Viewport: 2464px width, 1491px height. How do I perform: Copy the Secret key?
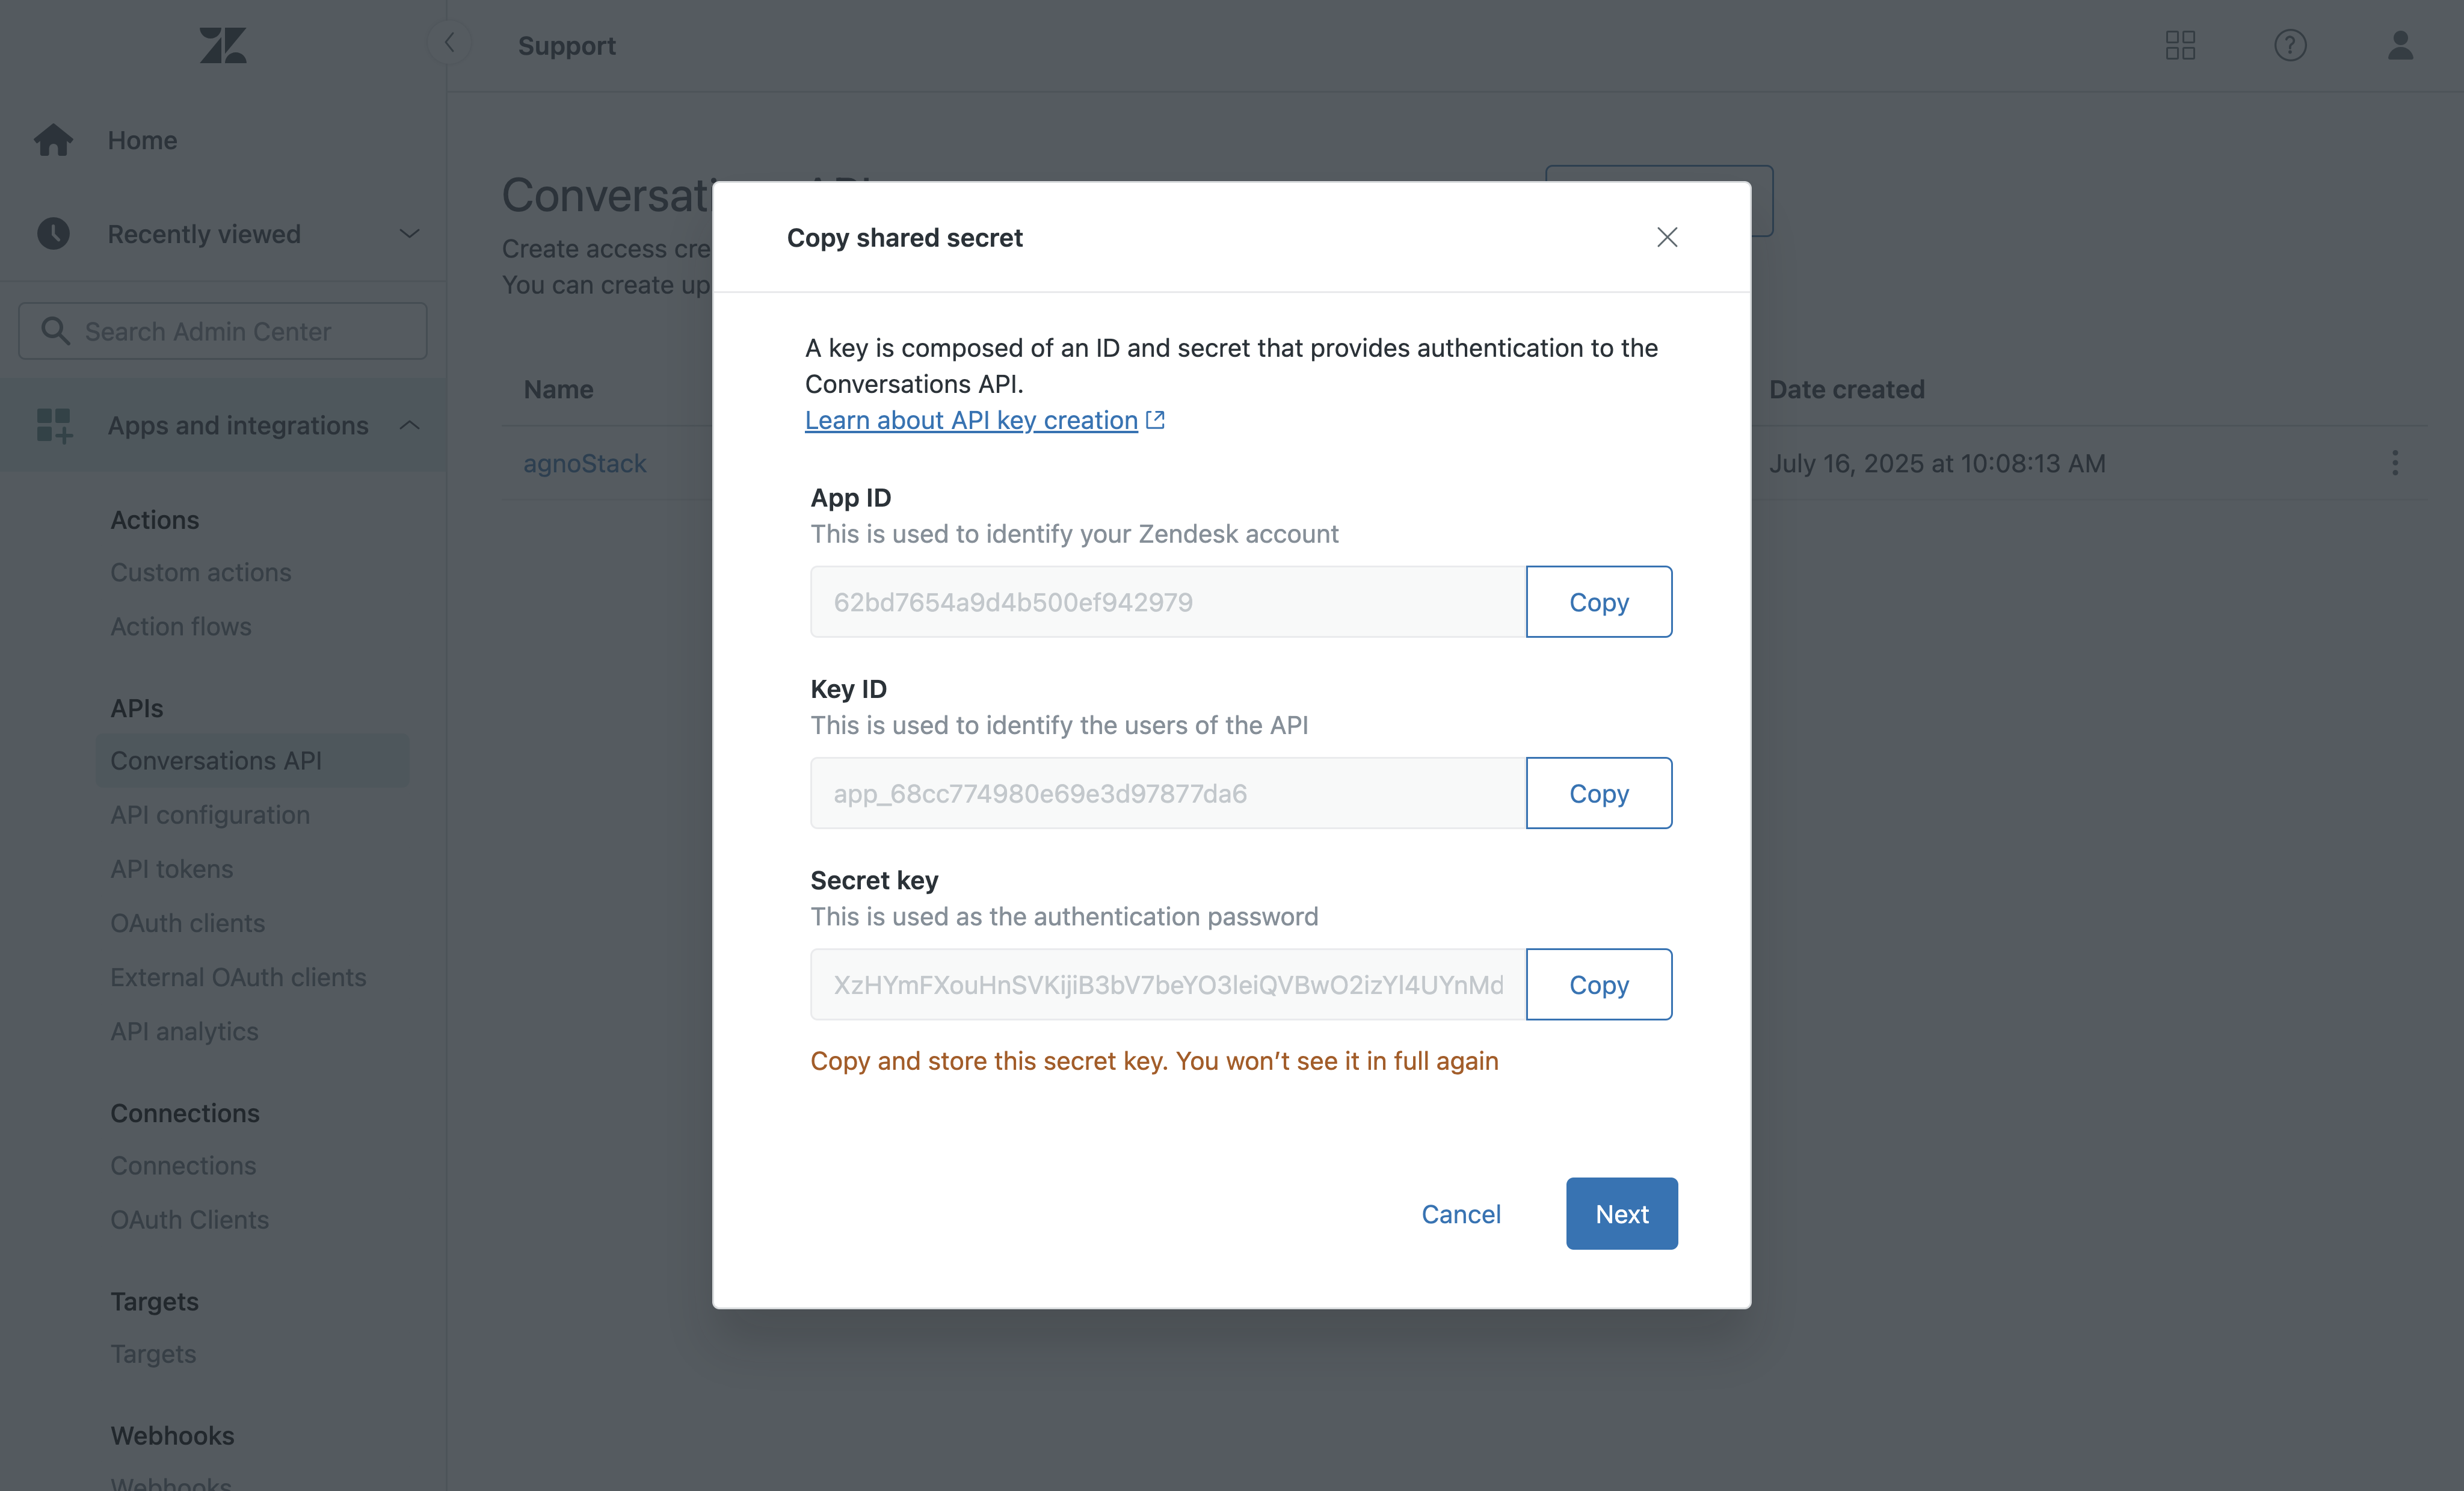point(1598,984)
